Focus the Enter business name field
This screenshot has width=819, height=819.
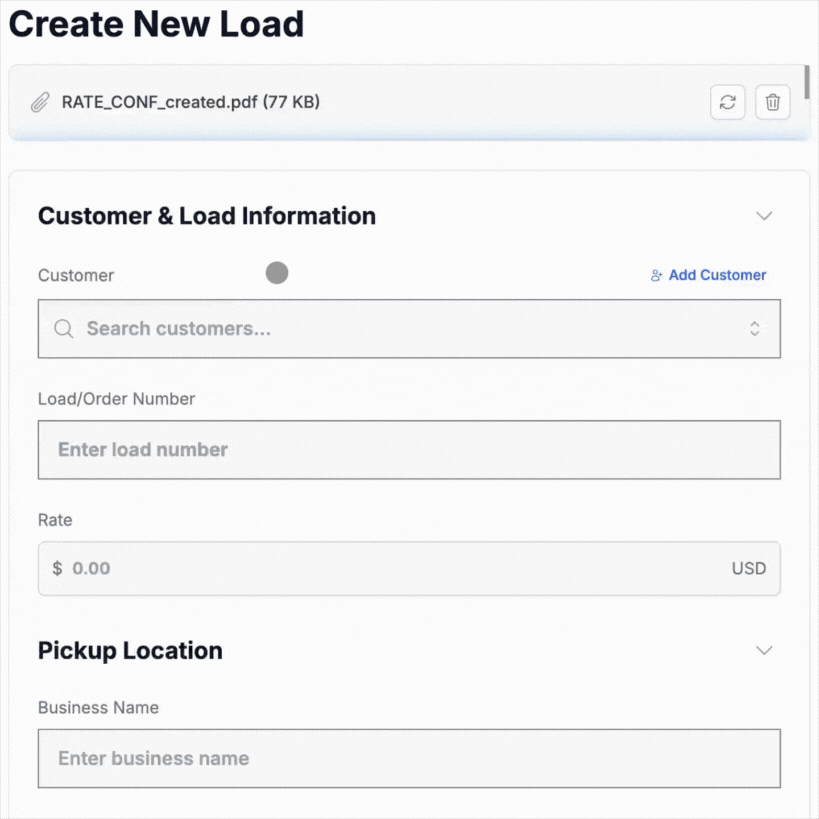(x=409, y=758)
